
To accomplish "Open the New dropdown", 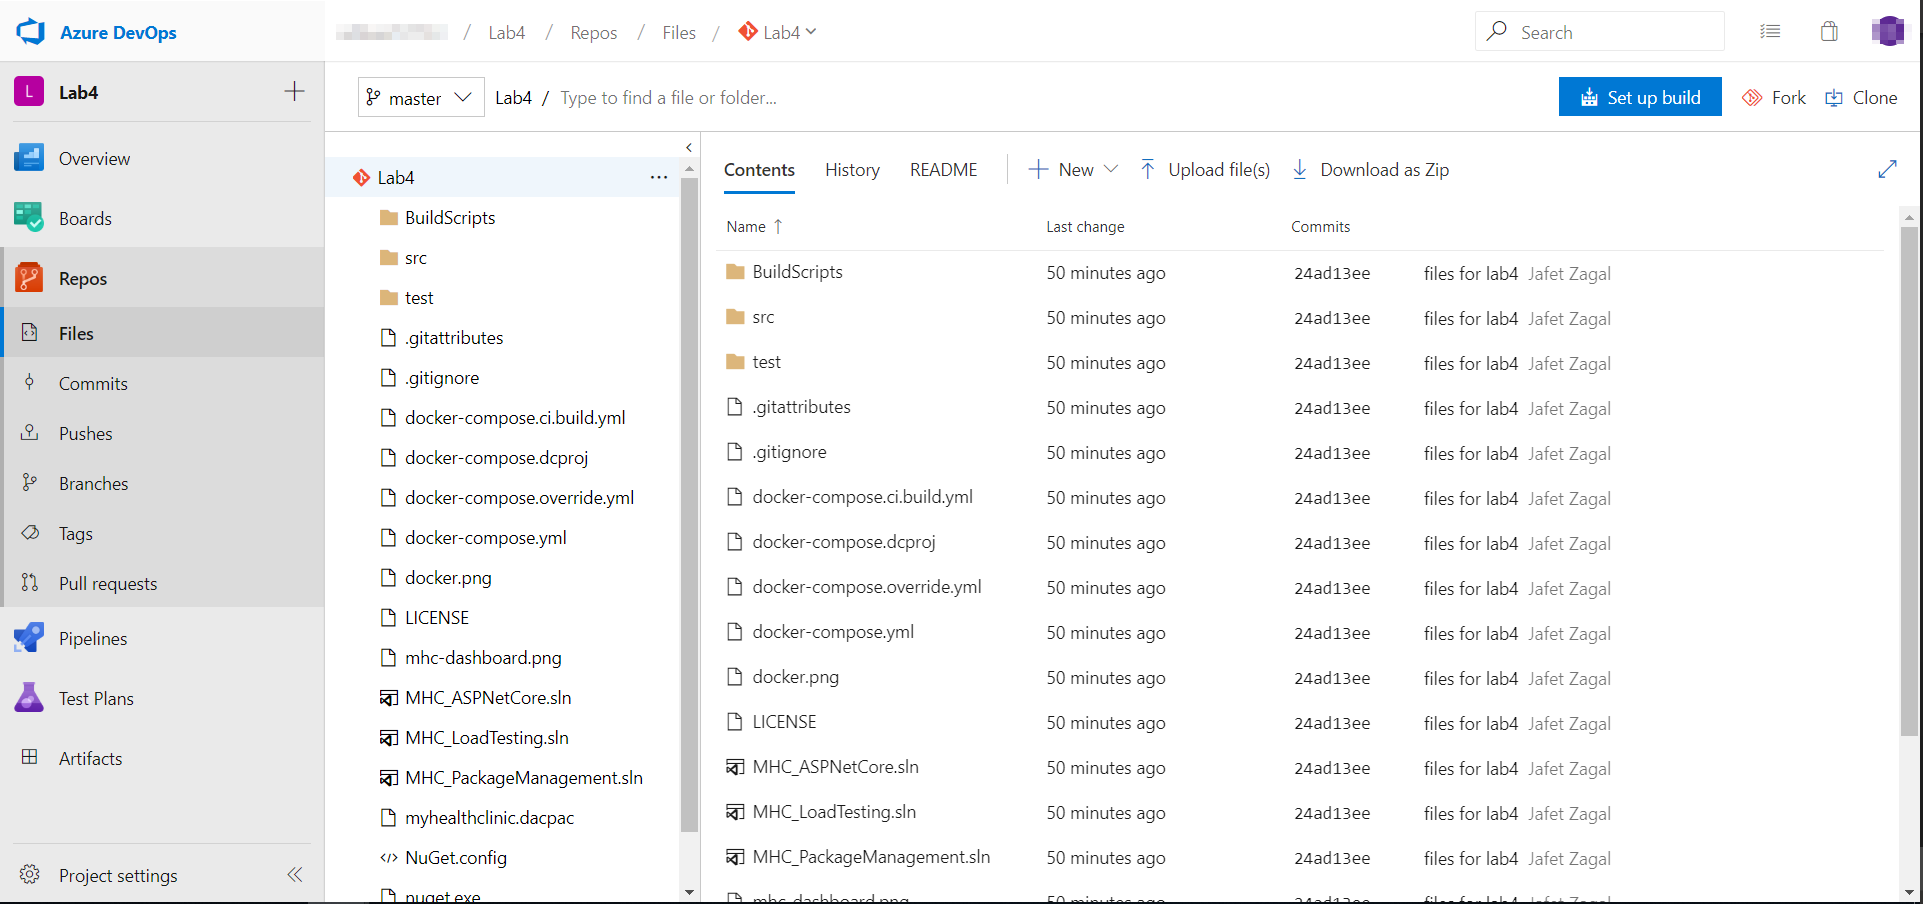I will [1073, 170].
